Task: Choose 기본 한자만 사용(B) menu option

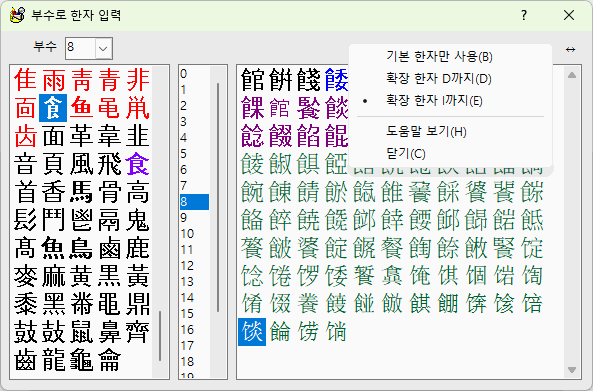Action: pos(439,57)
